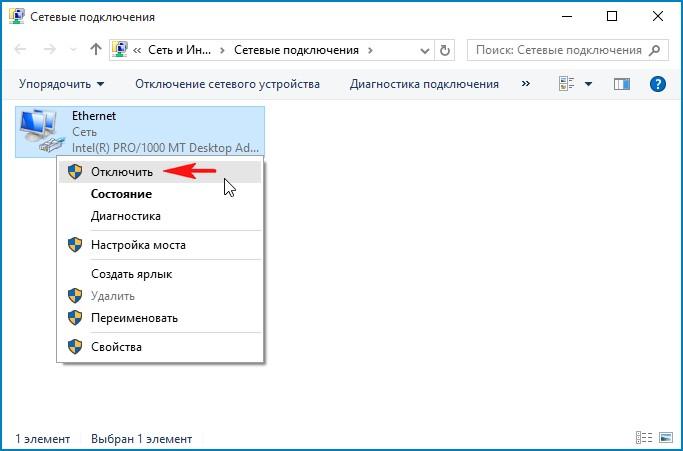Open the blue Help icon
683x451 pixels.
pos(657,84)
